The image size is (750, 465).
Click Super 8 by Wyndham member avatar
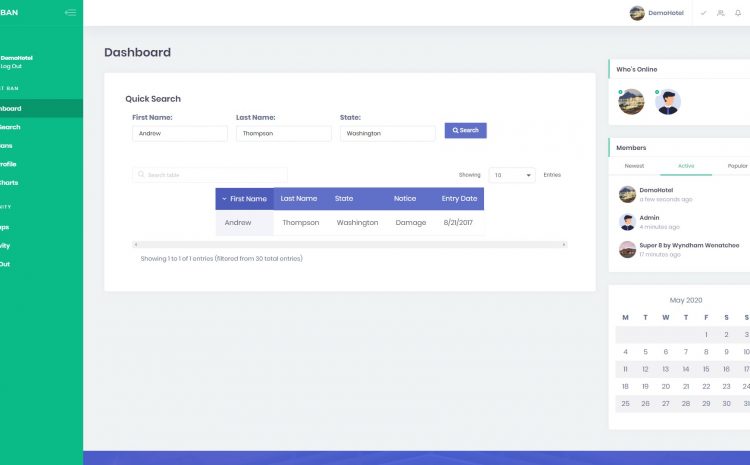coord(627,249)
